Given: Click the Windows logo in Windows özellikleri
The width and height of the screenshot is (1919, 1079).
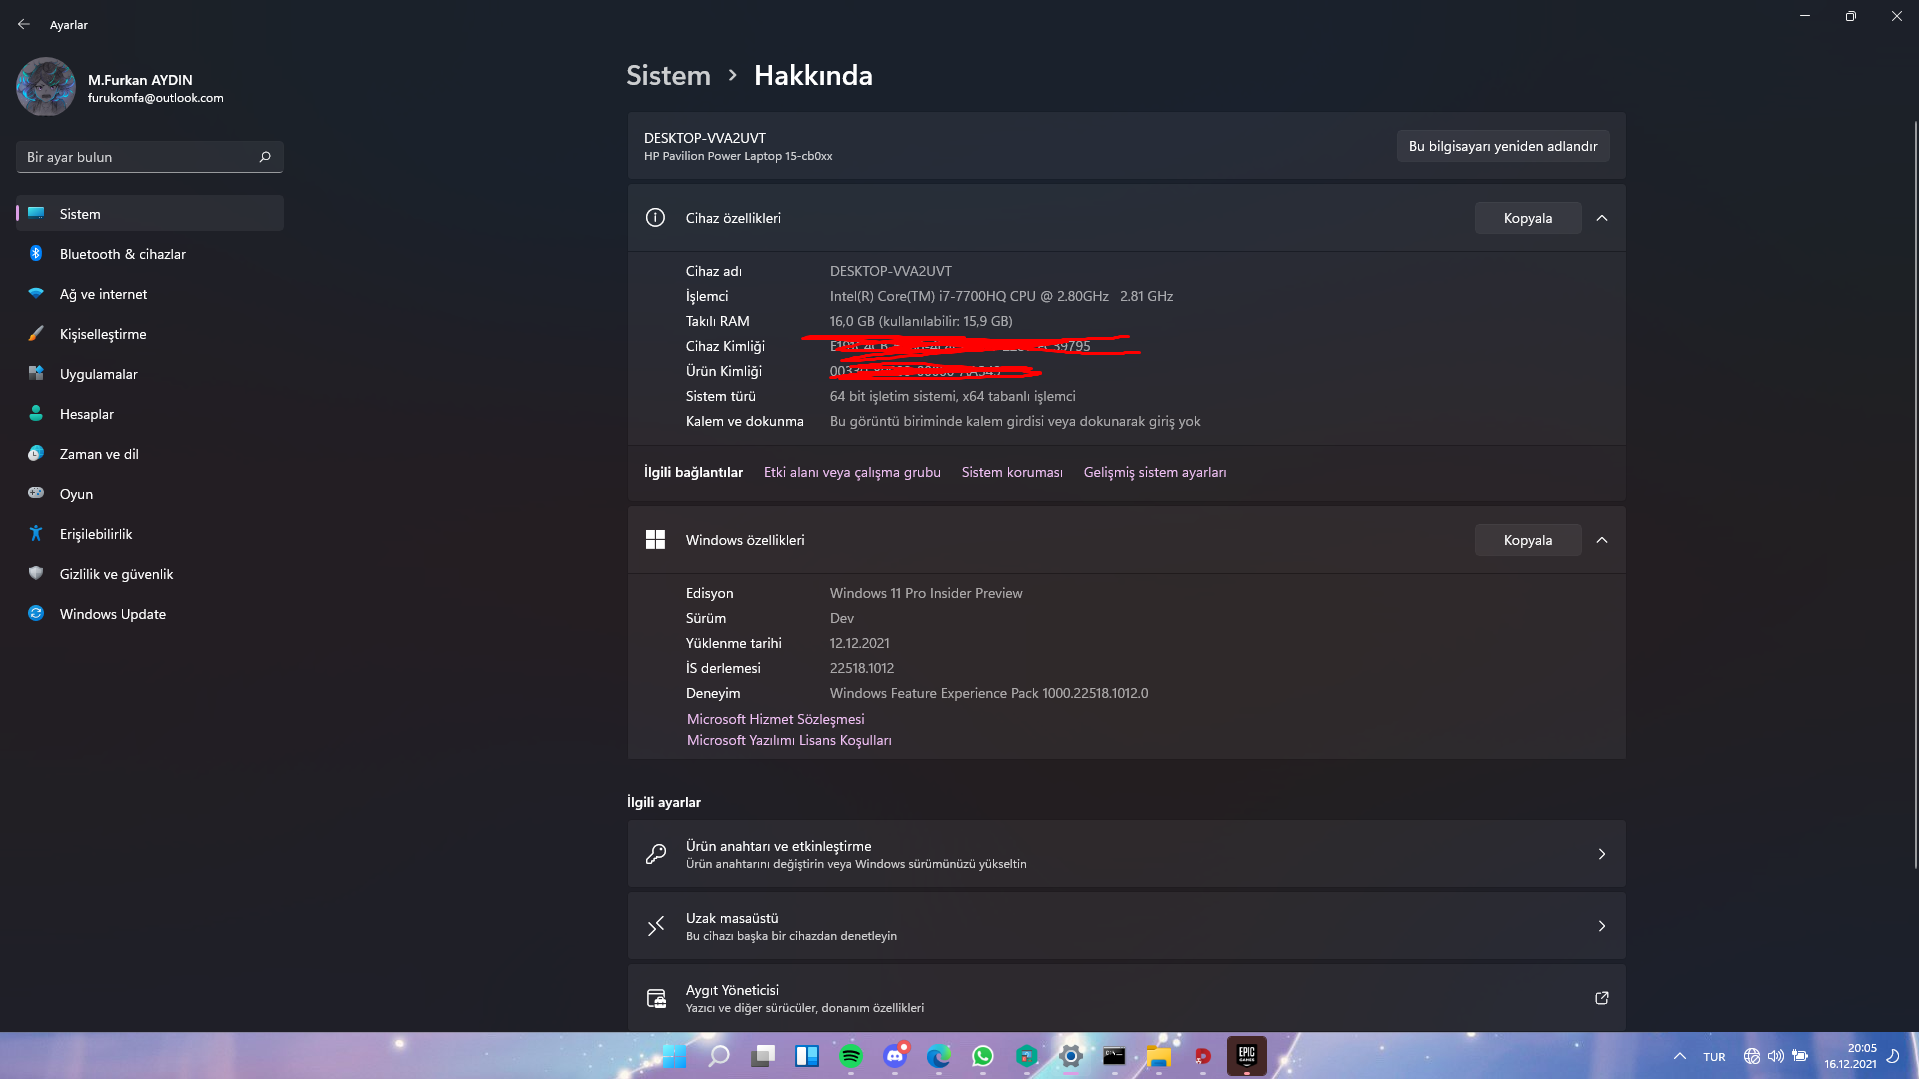Looking at the screenshot, I should click(655, 540).
